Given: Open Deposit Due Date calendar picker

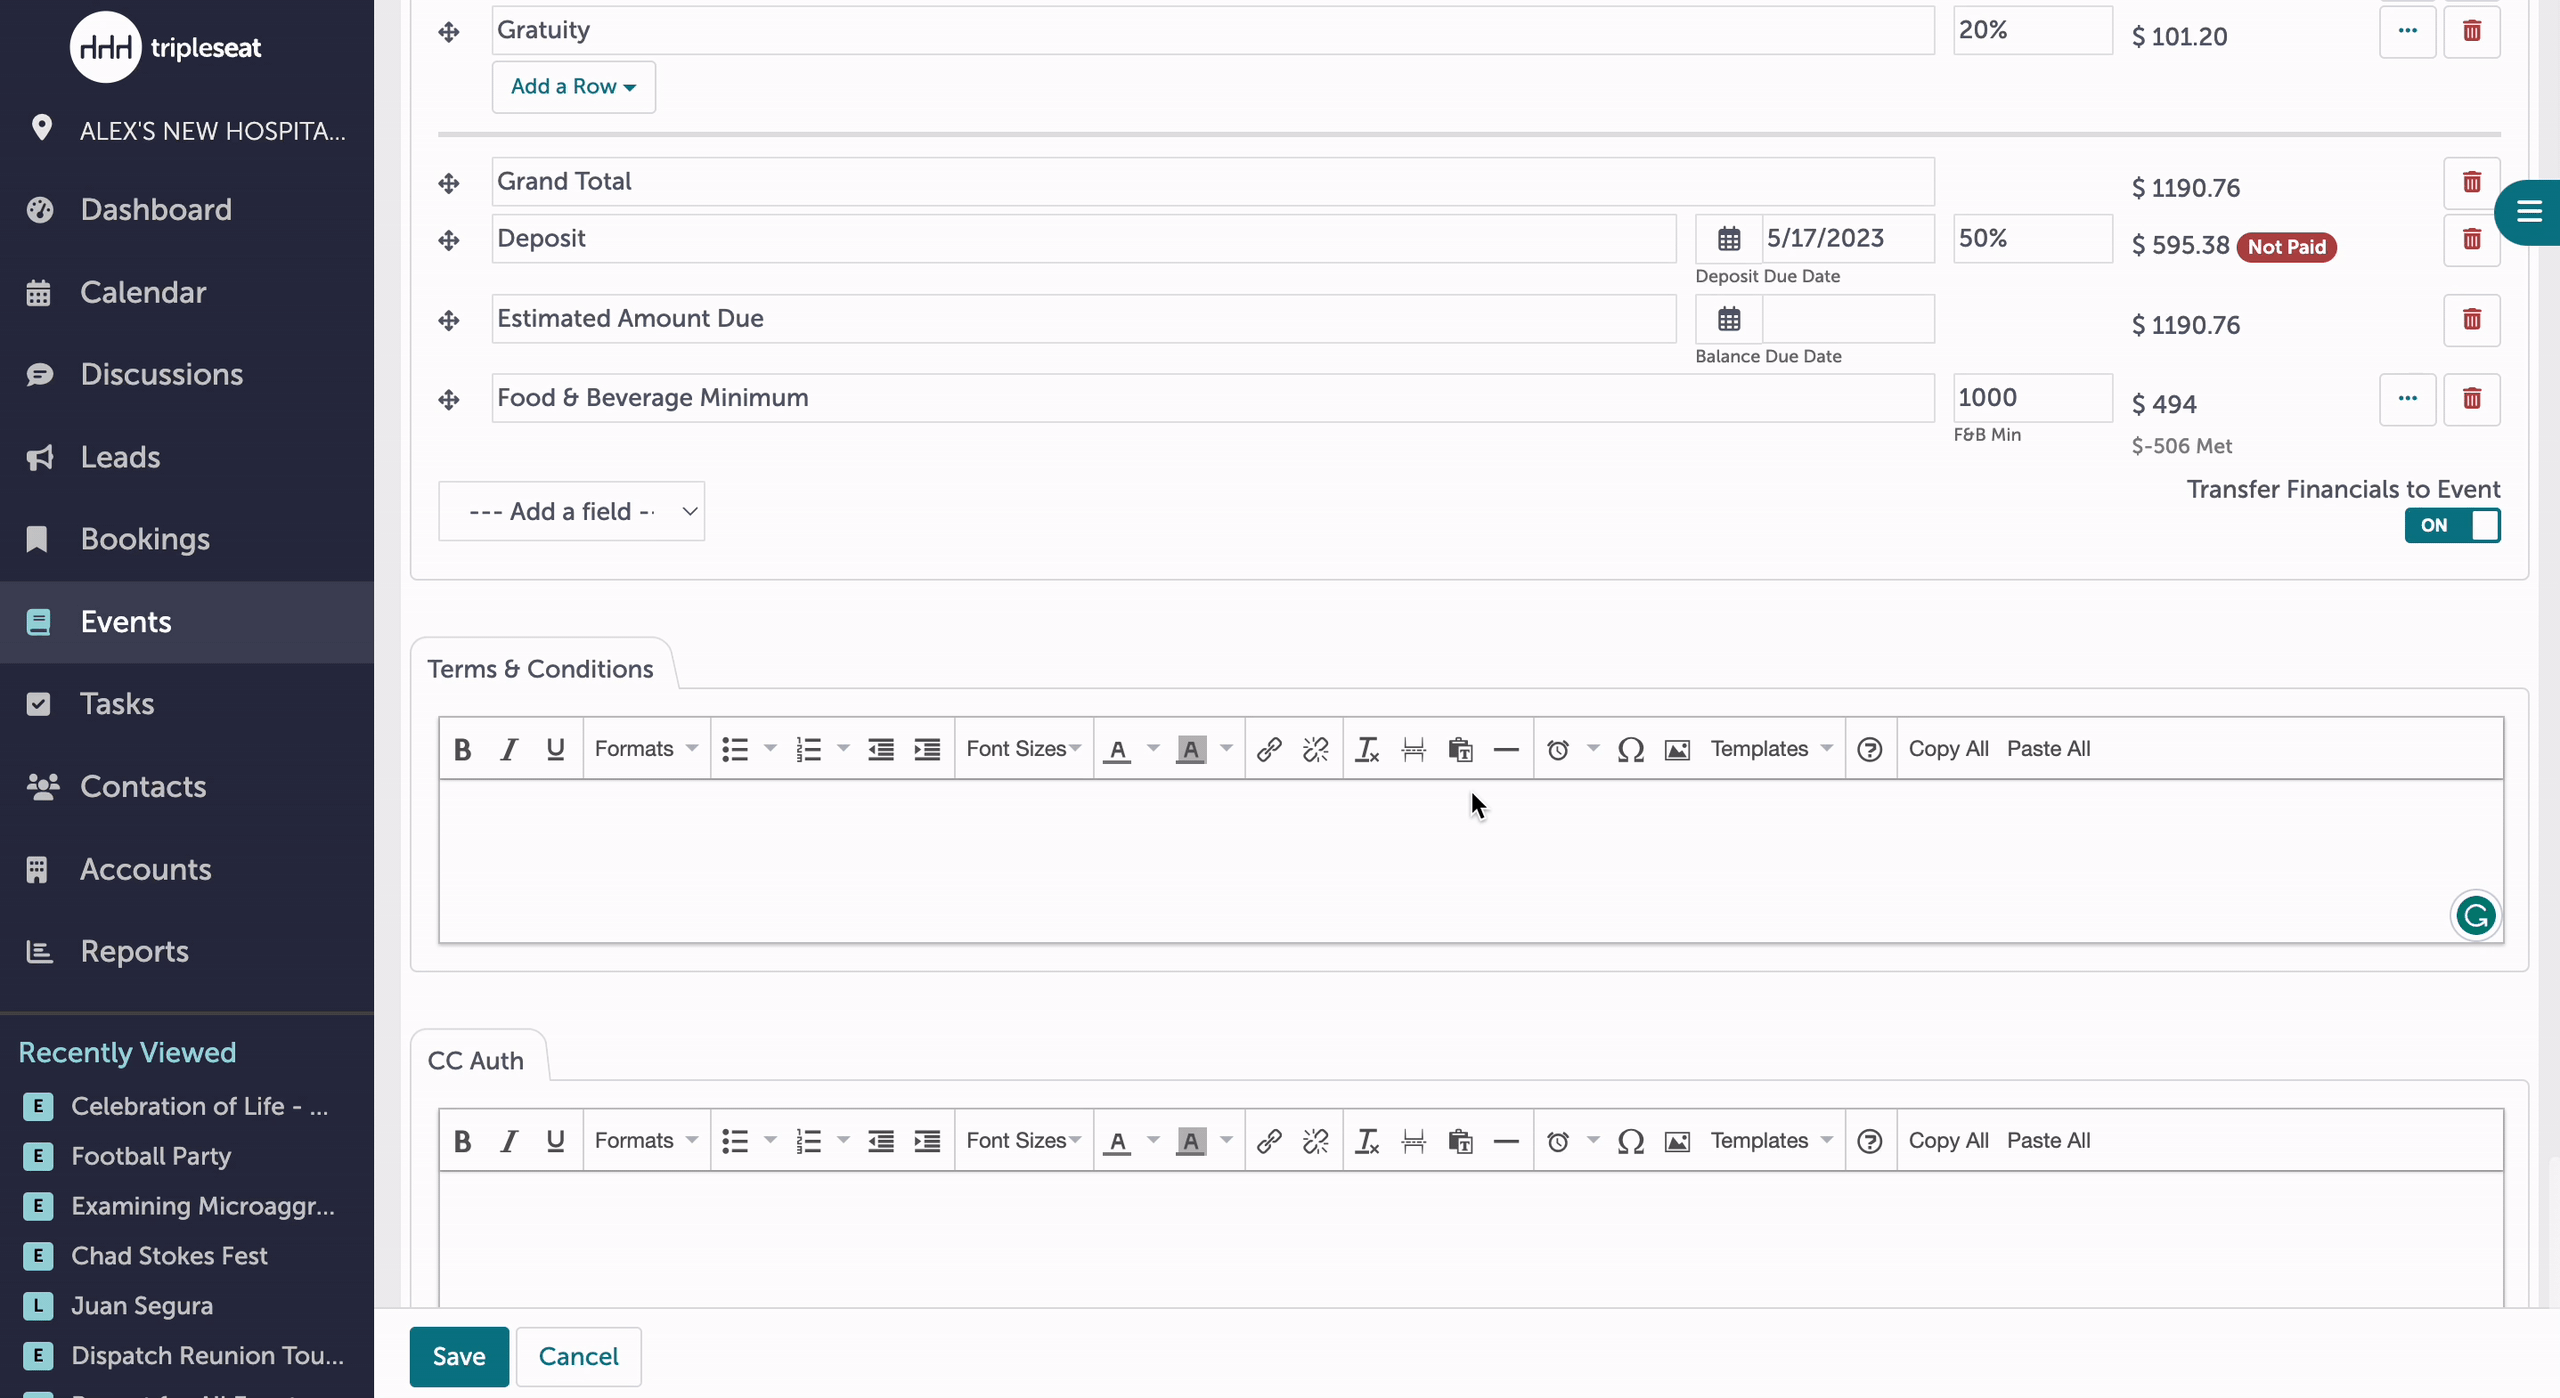Looking at the screenshot, I should (x=1729, y=239).
